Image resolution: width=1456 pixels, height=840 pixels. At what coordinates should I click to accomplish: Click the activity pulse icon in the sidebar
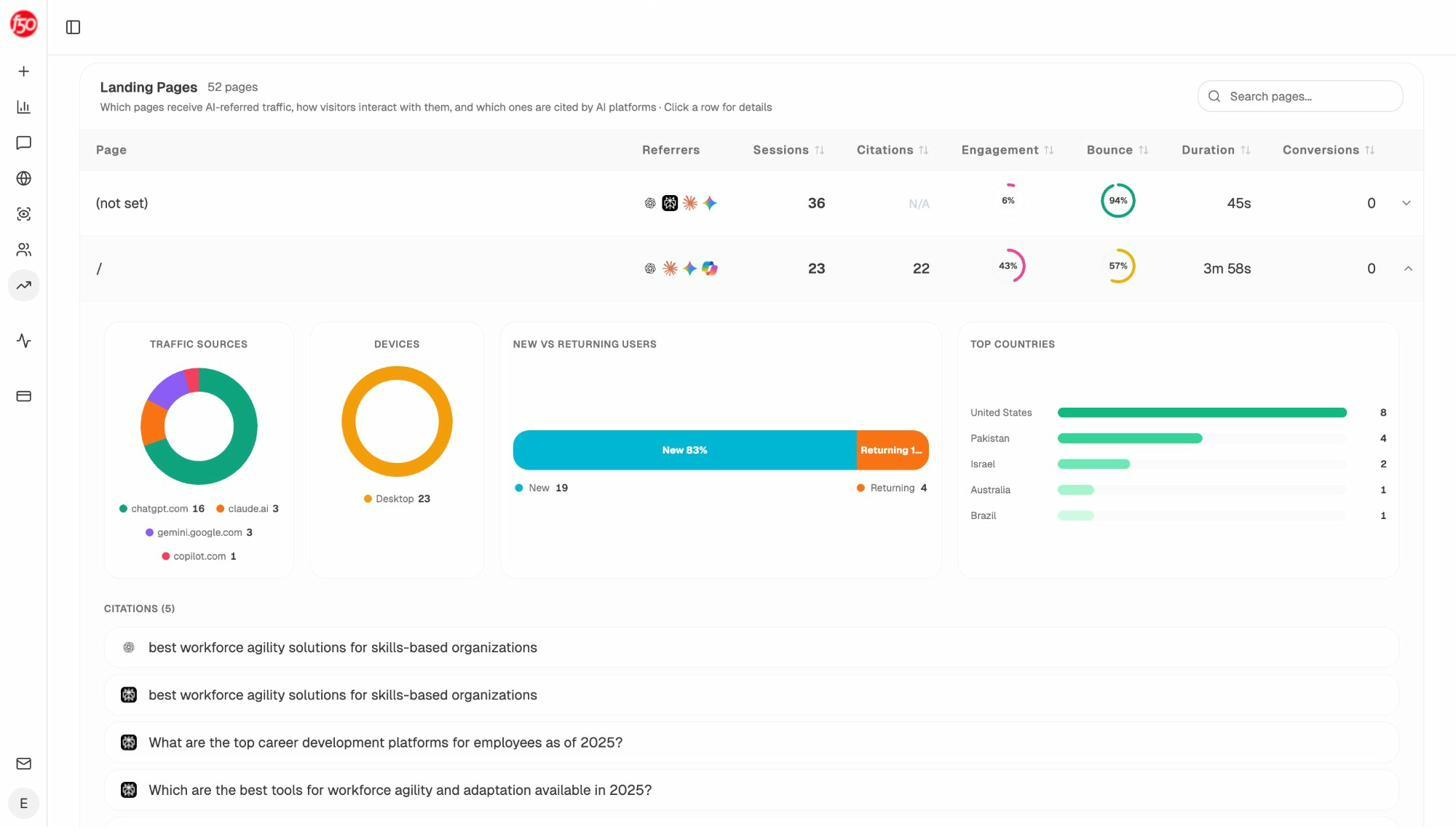pos(23,341)
